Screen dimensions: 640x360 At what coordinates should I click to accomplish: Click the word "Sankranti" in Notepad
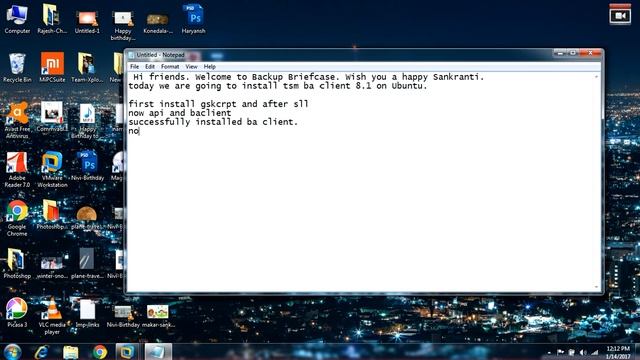[x=456, y=77]
